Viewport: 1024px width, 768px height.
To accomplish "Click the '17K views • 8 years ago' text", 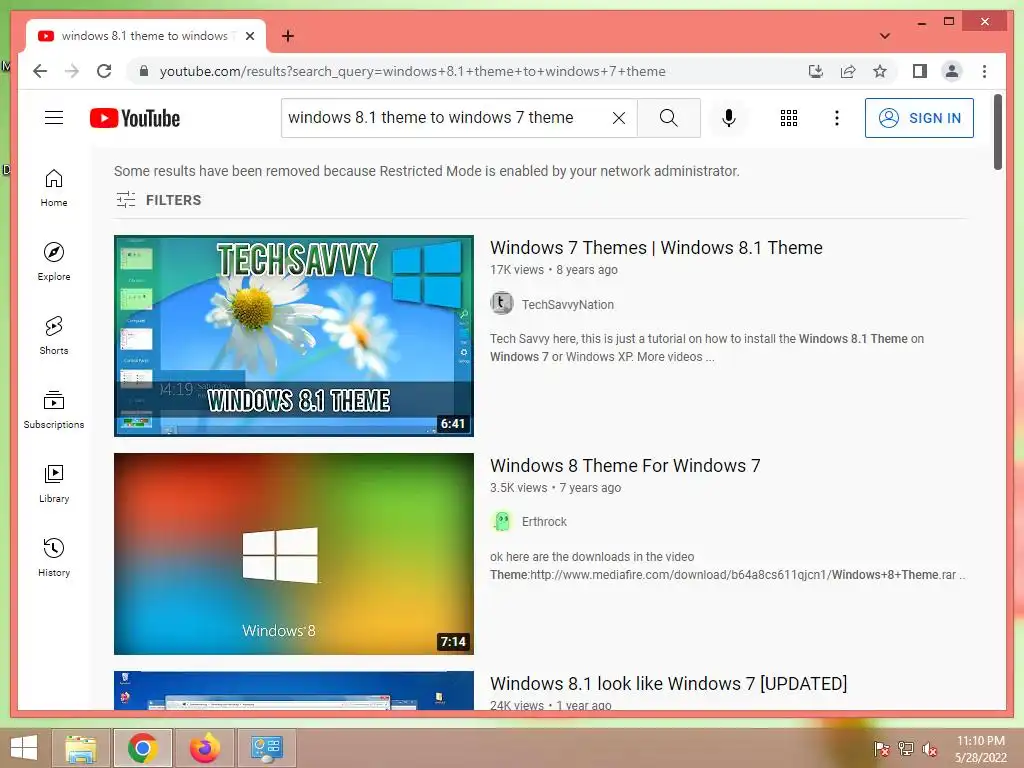I will click(554, 270).
